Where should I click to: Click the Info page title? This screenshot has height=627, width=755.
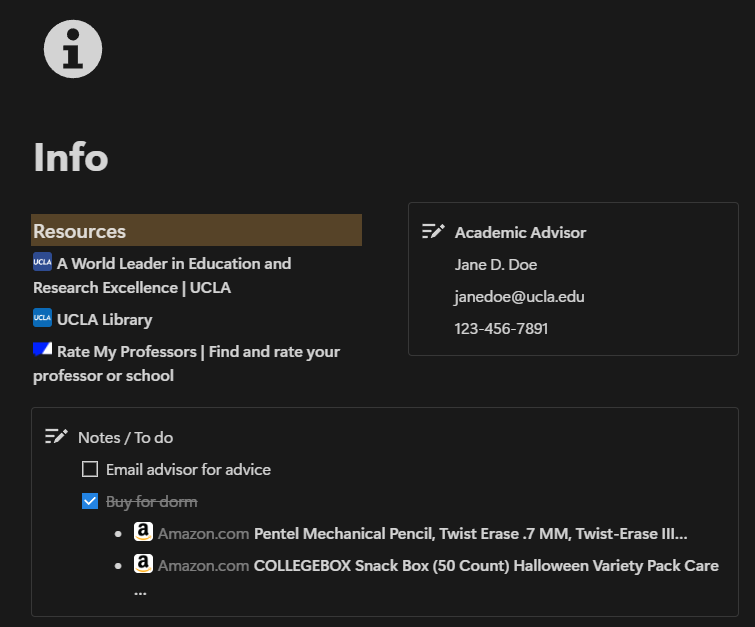[71, 157]
